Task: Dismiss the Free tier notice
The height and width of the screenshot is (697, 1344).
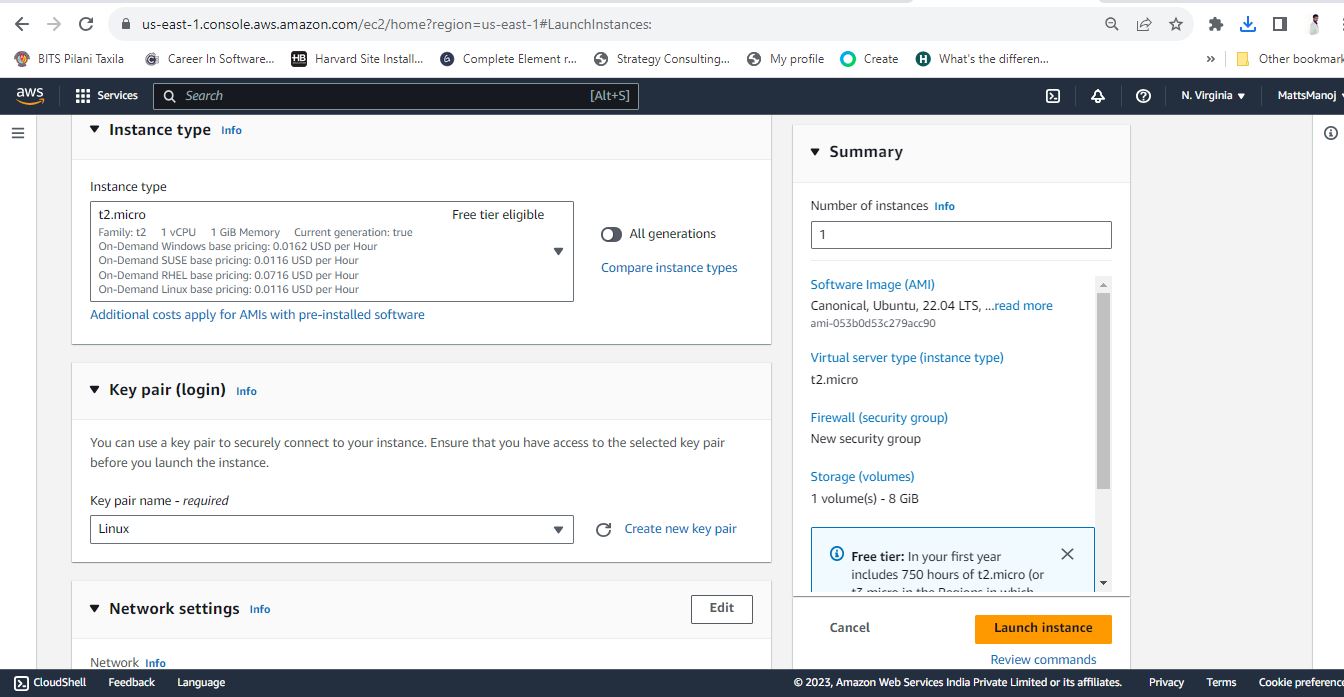Action: (1067, 554)
